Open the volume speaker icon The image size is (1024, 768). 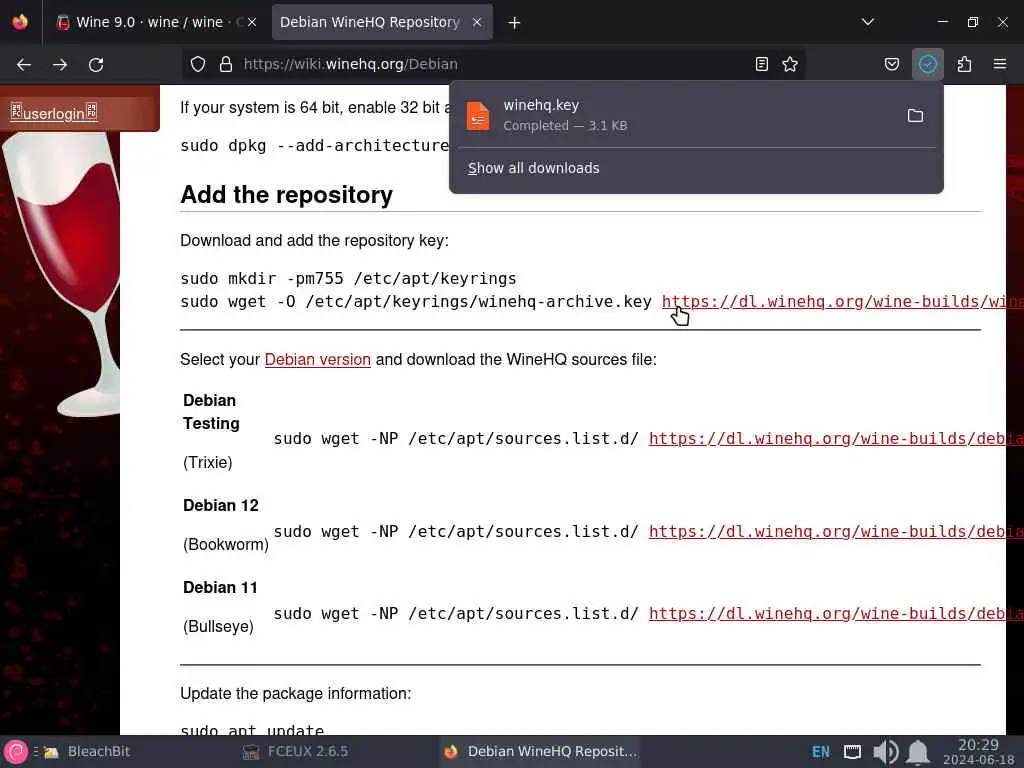[x=885, y=752]
